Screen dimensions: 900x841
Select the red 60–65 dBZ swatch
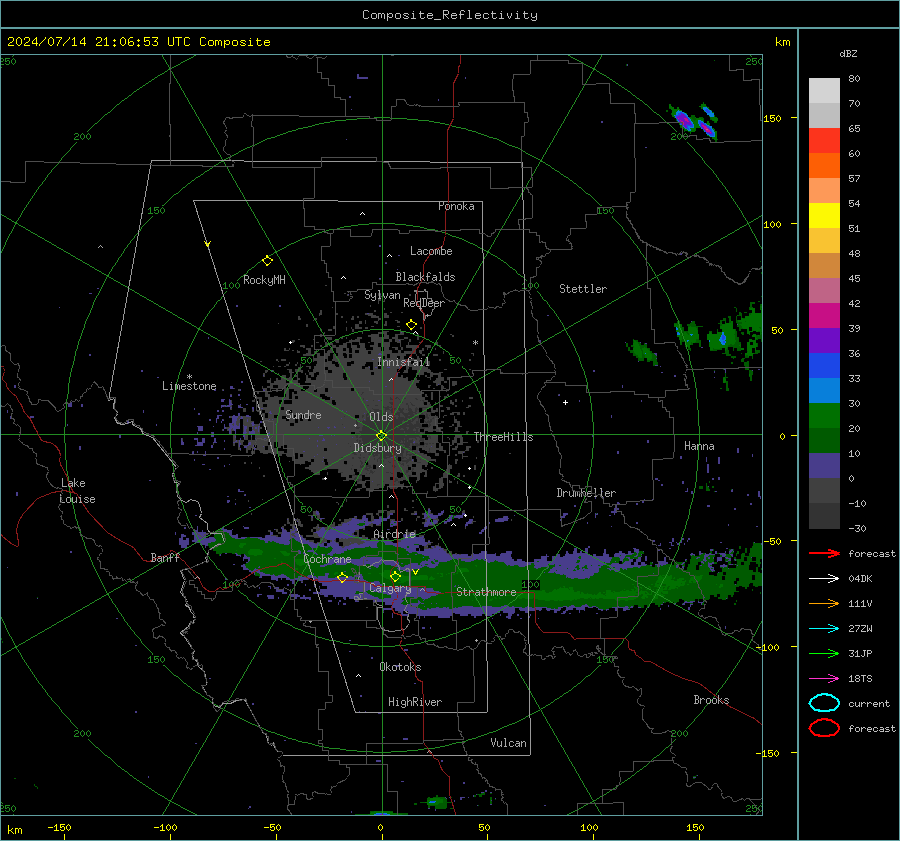pyautogui.click(x=824, y=141)
